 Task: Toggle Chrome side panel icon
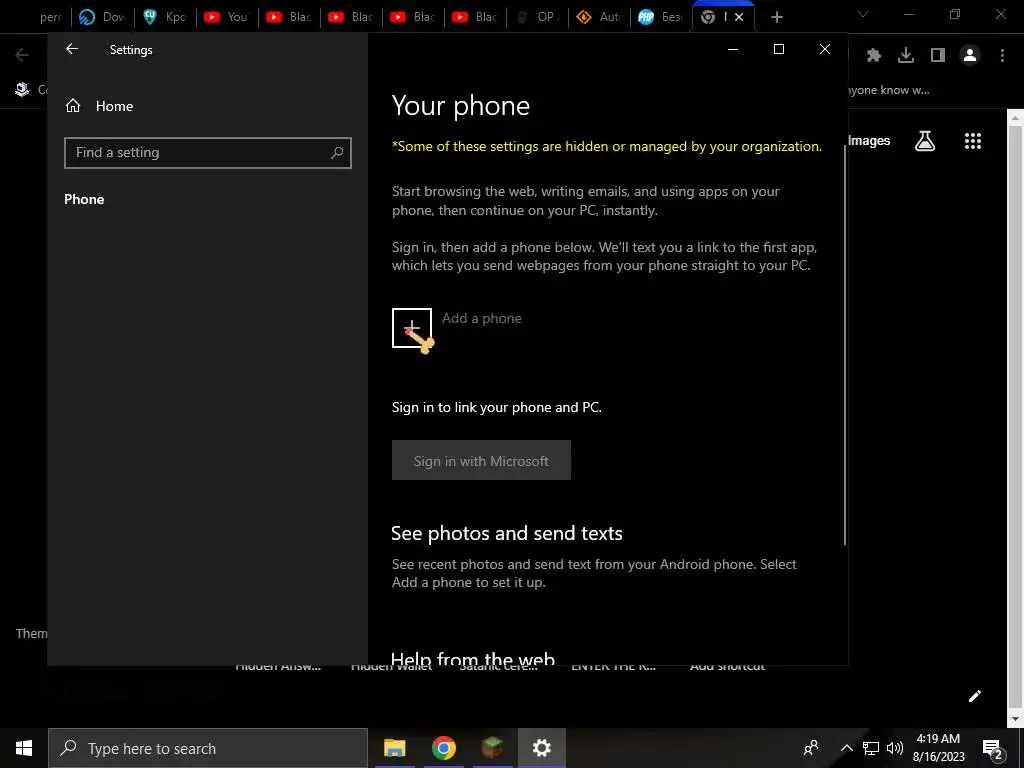pyautogui.click(x=938, y=56)
